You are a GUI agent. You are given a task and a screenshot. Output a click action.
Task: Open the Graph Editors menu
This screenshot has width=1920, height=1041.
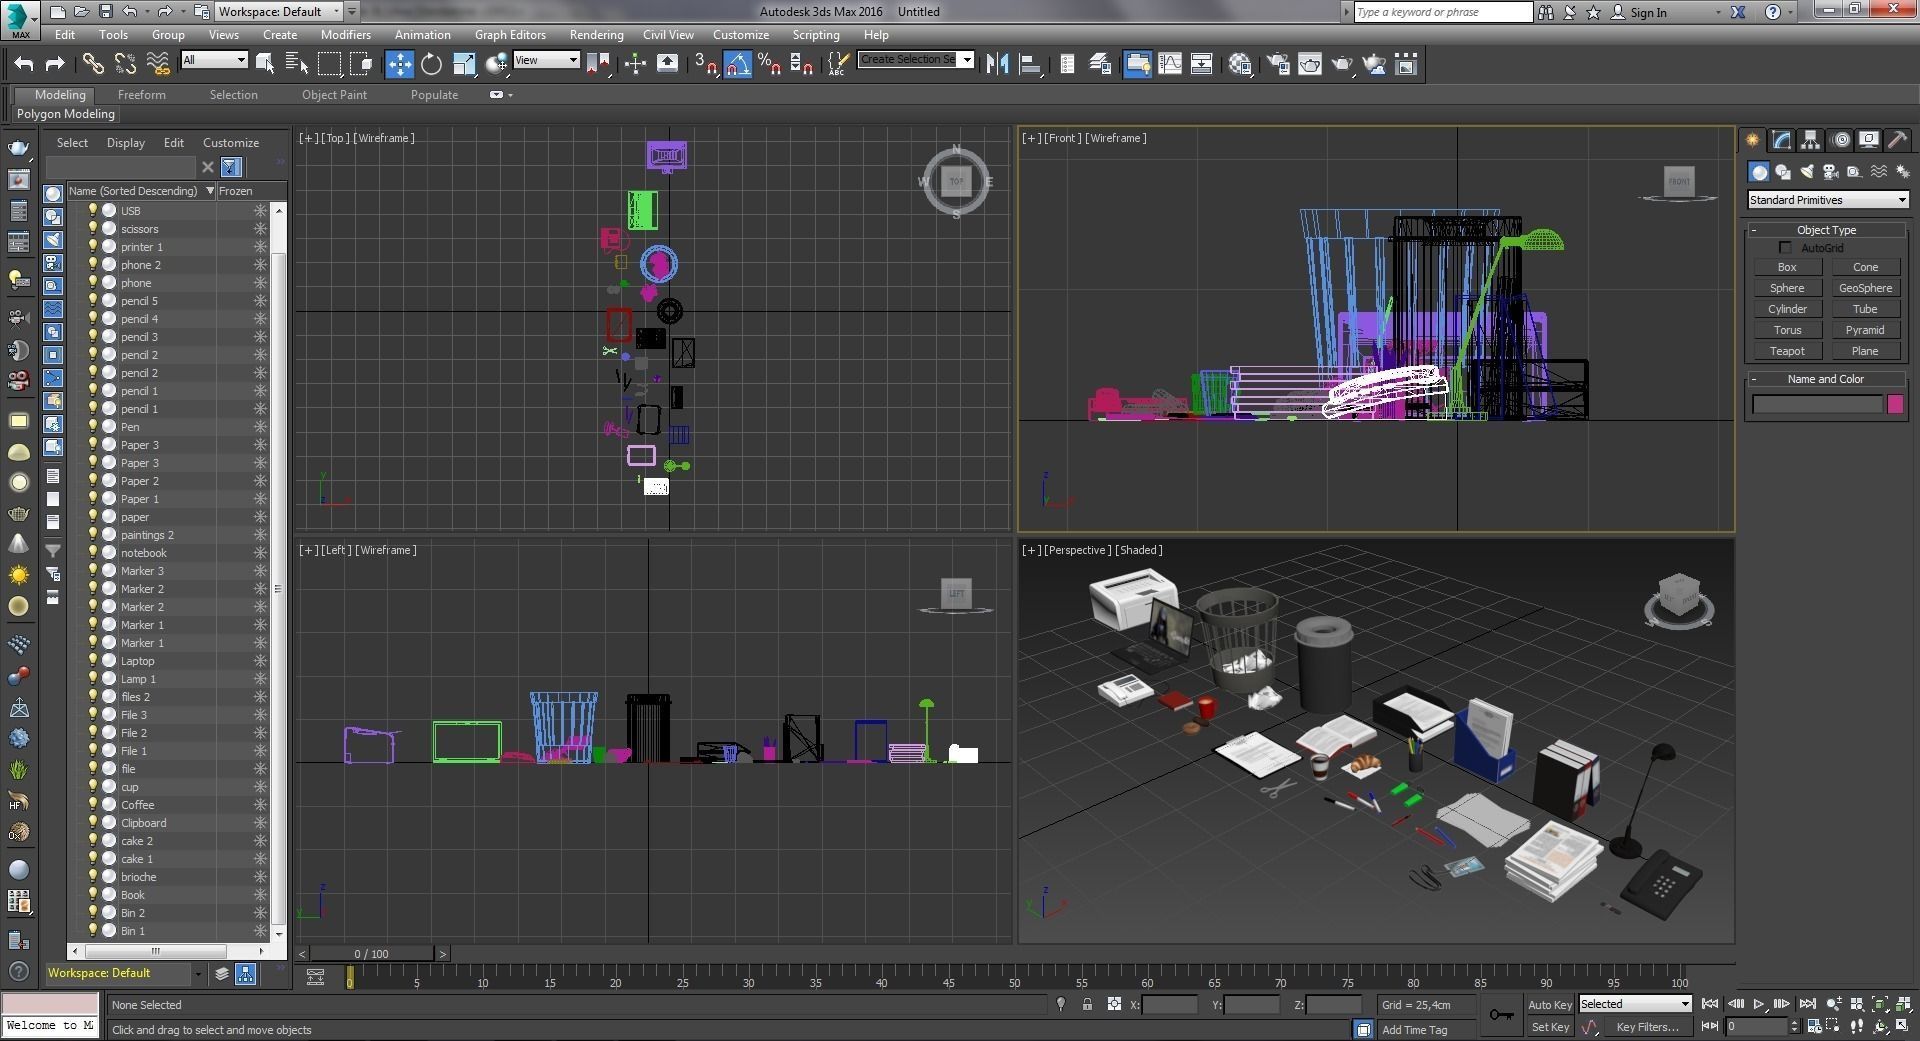(510, 34)
